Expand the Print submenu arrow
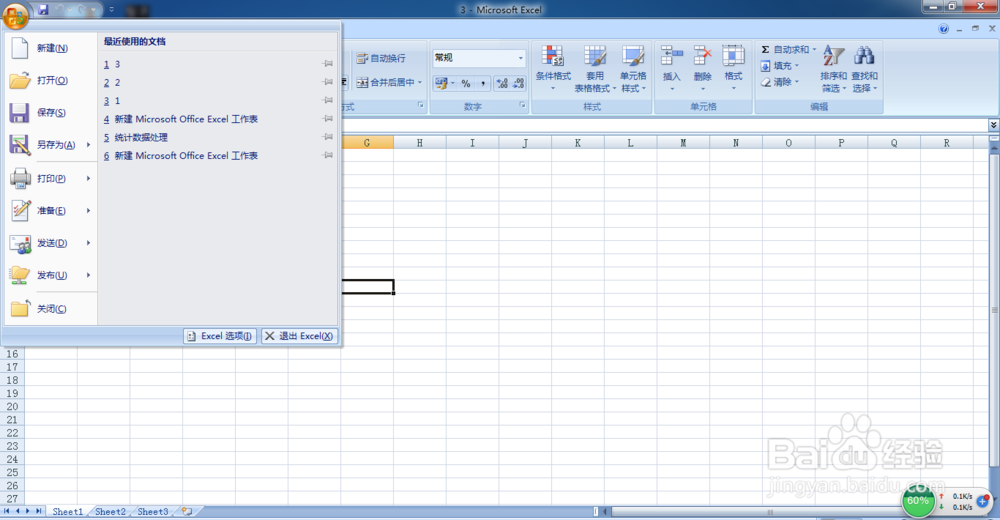 [x=89, y=179]
